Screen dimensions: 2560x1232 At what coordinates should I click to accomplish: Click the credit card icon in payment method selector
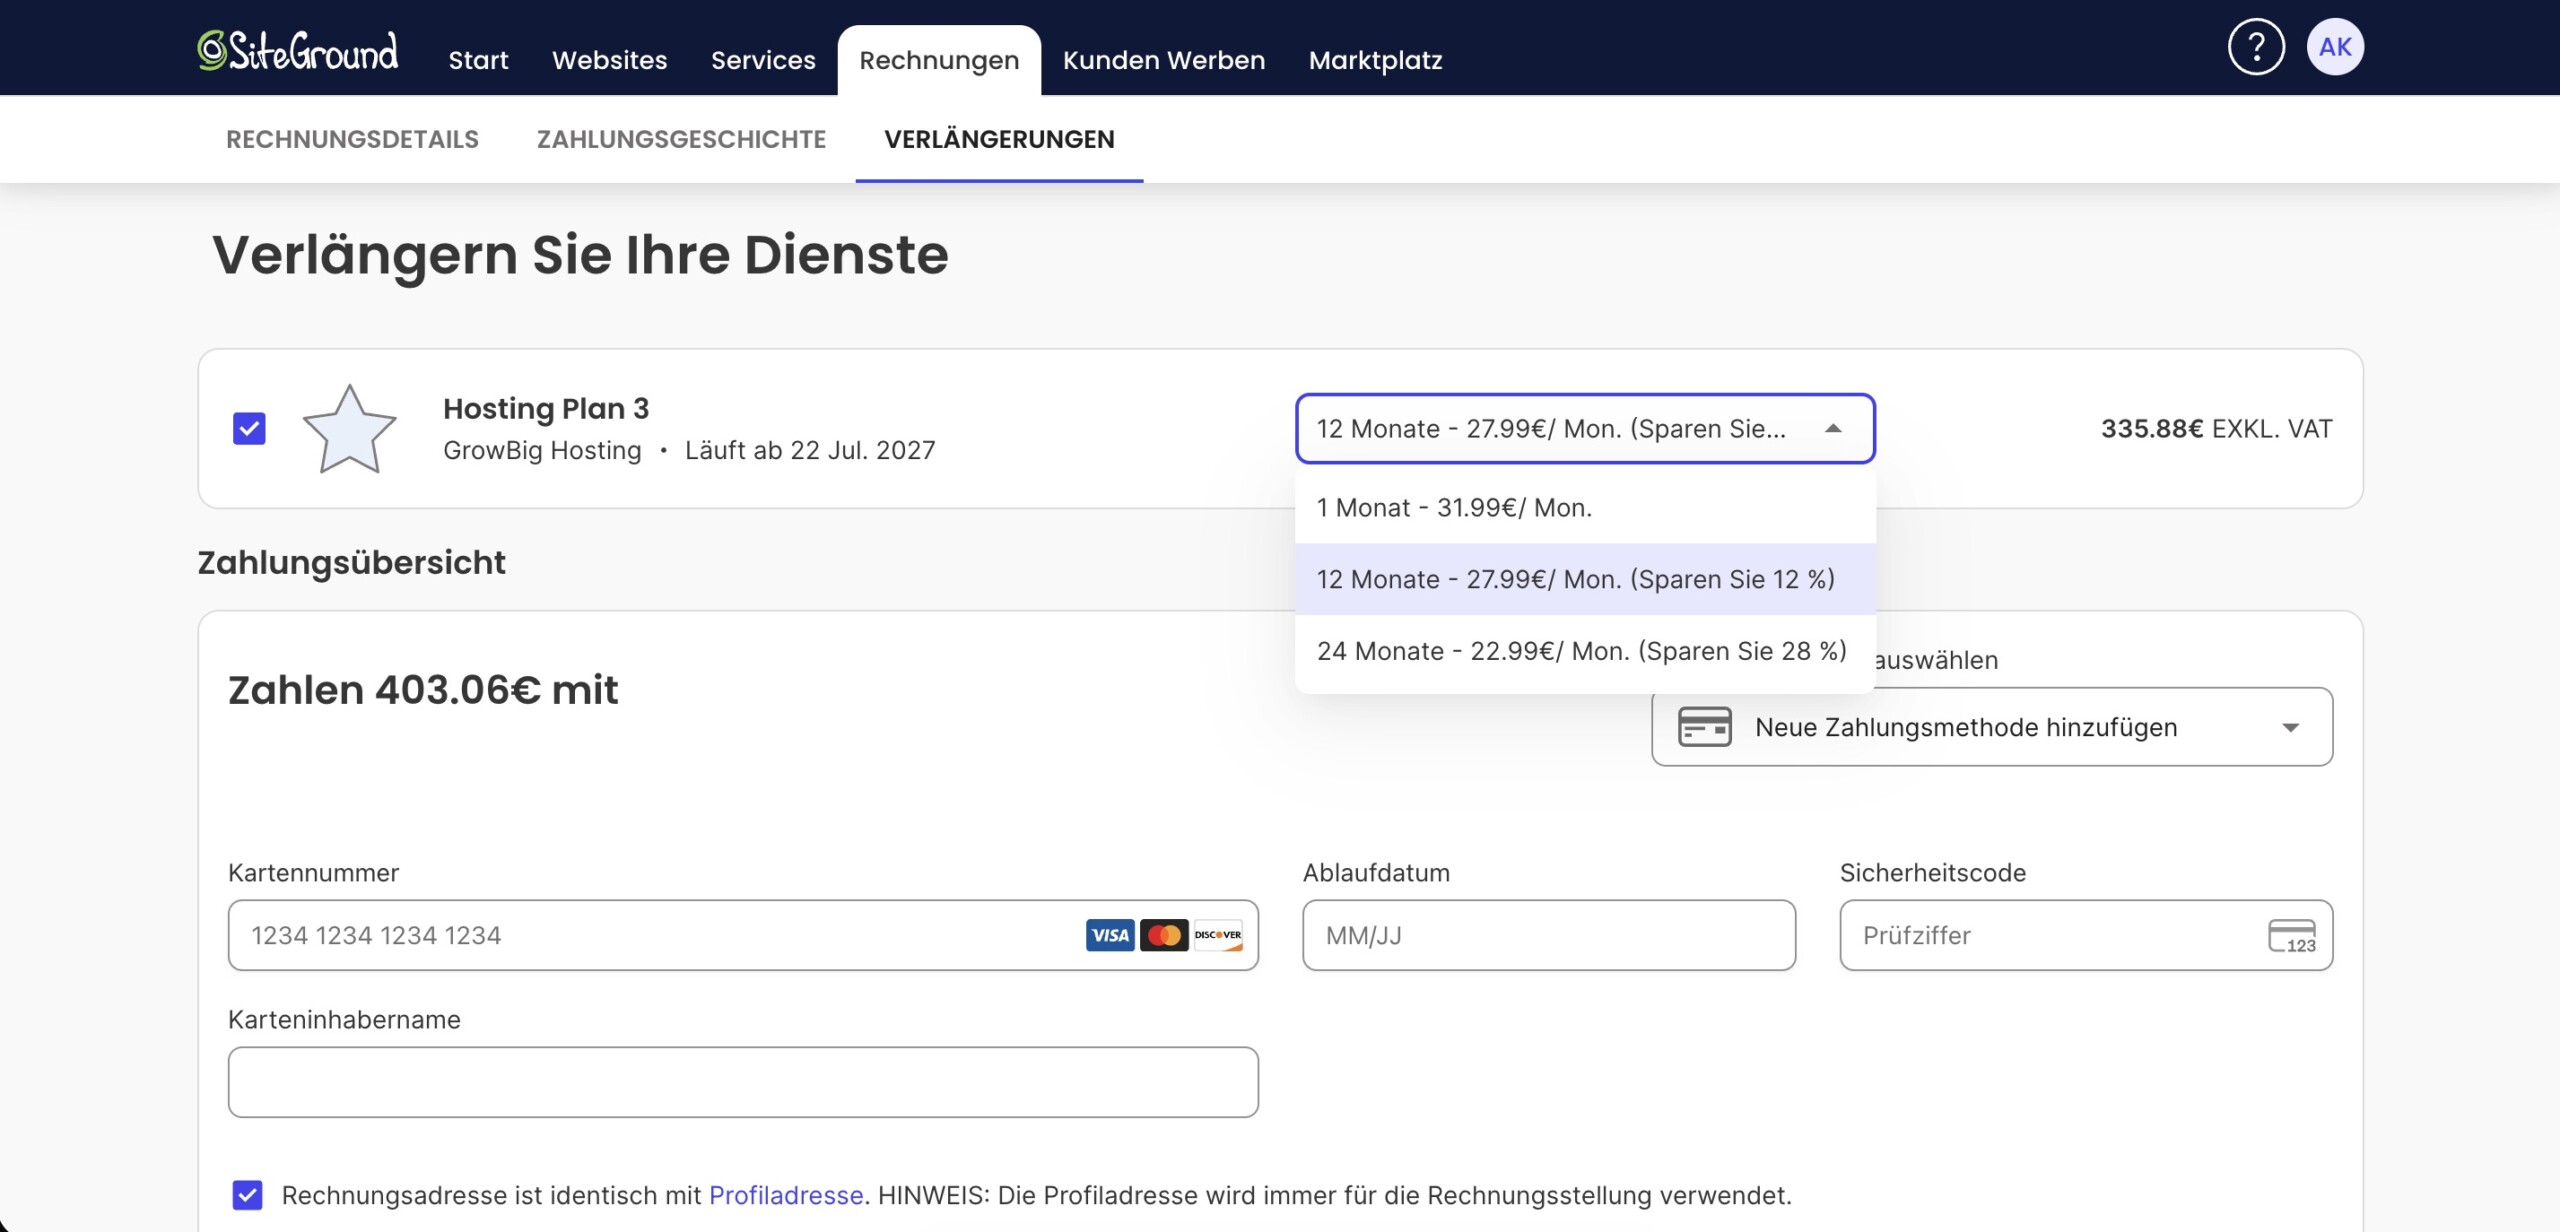click(1705, 727)
